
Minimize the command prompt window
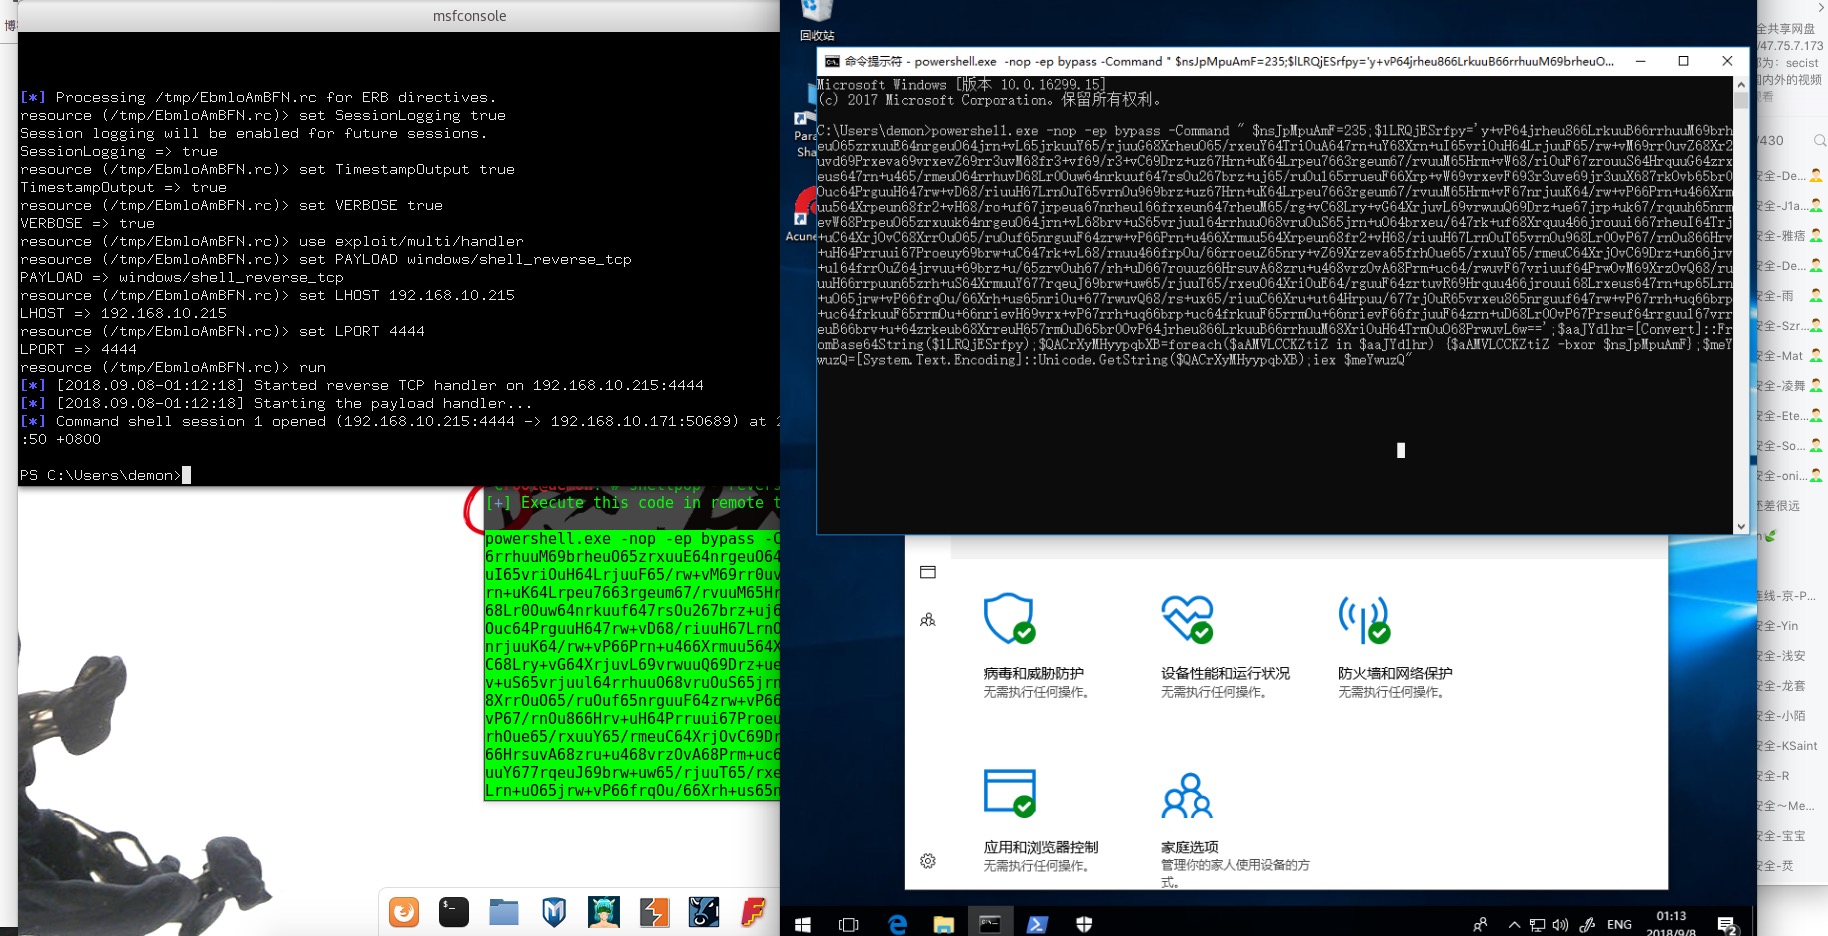click(1640, 61)
